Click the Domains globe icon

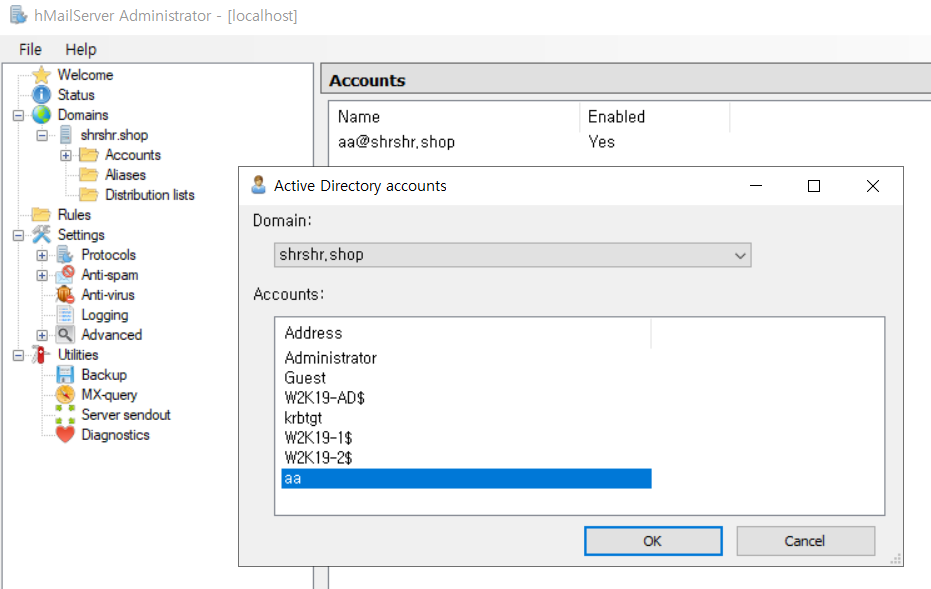pyautogui.click(x=42, y=115)
